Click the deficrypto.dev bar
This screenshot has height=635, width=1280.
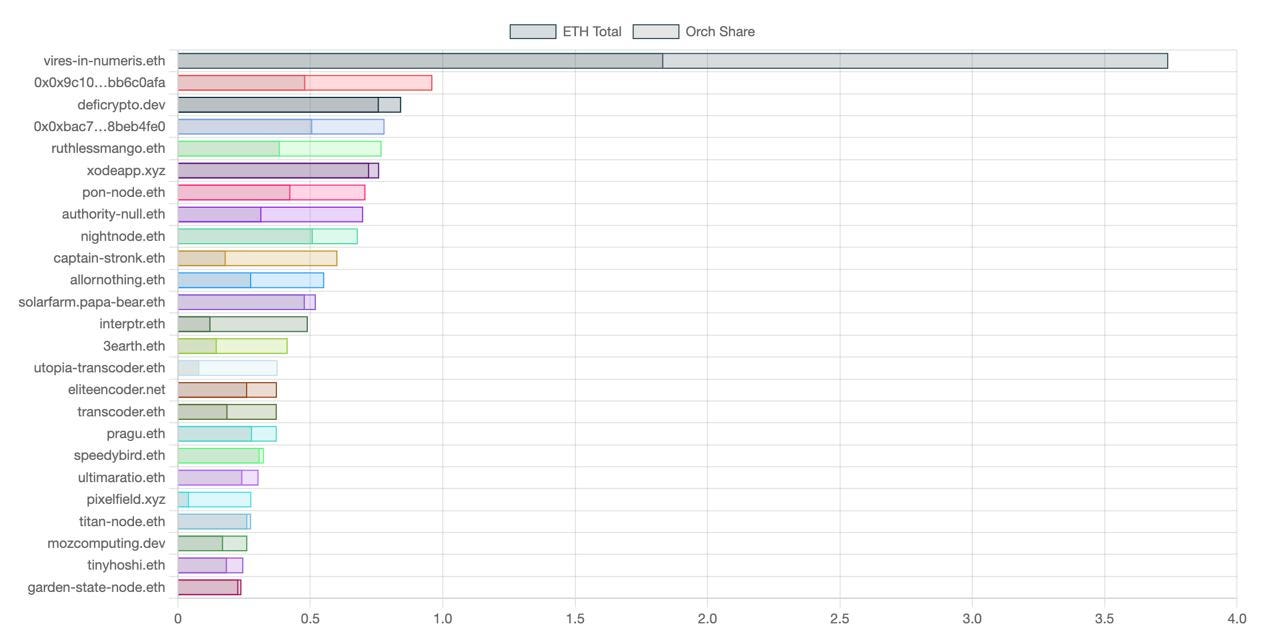(x=289, y=105)
